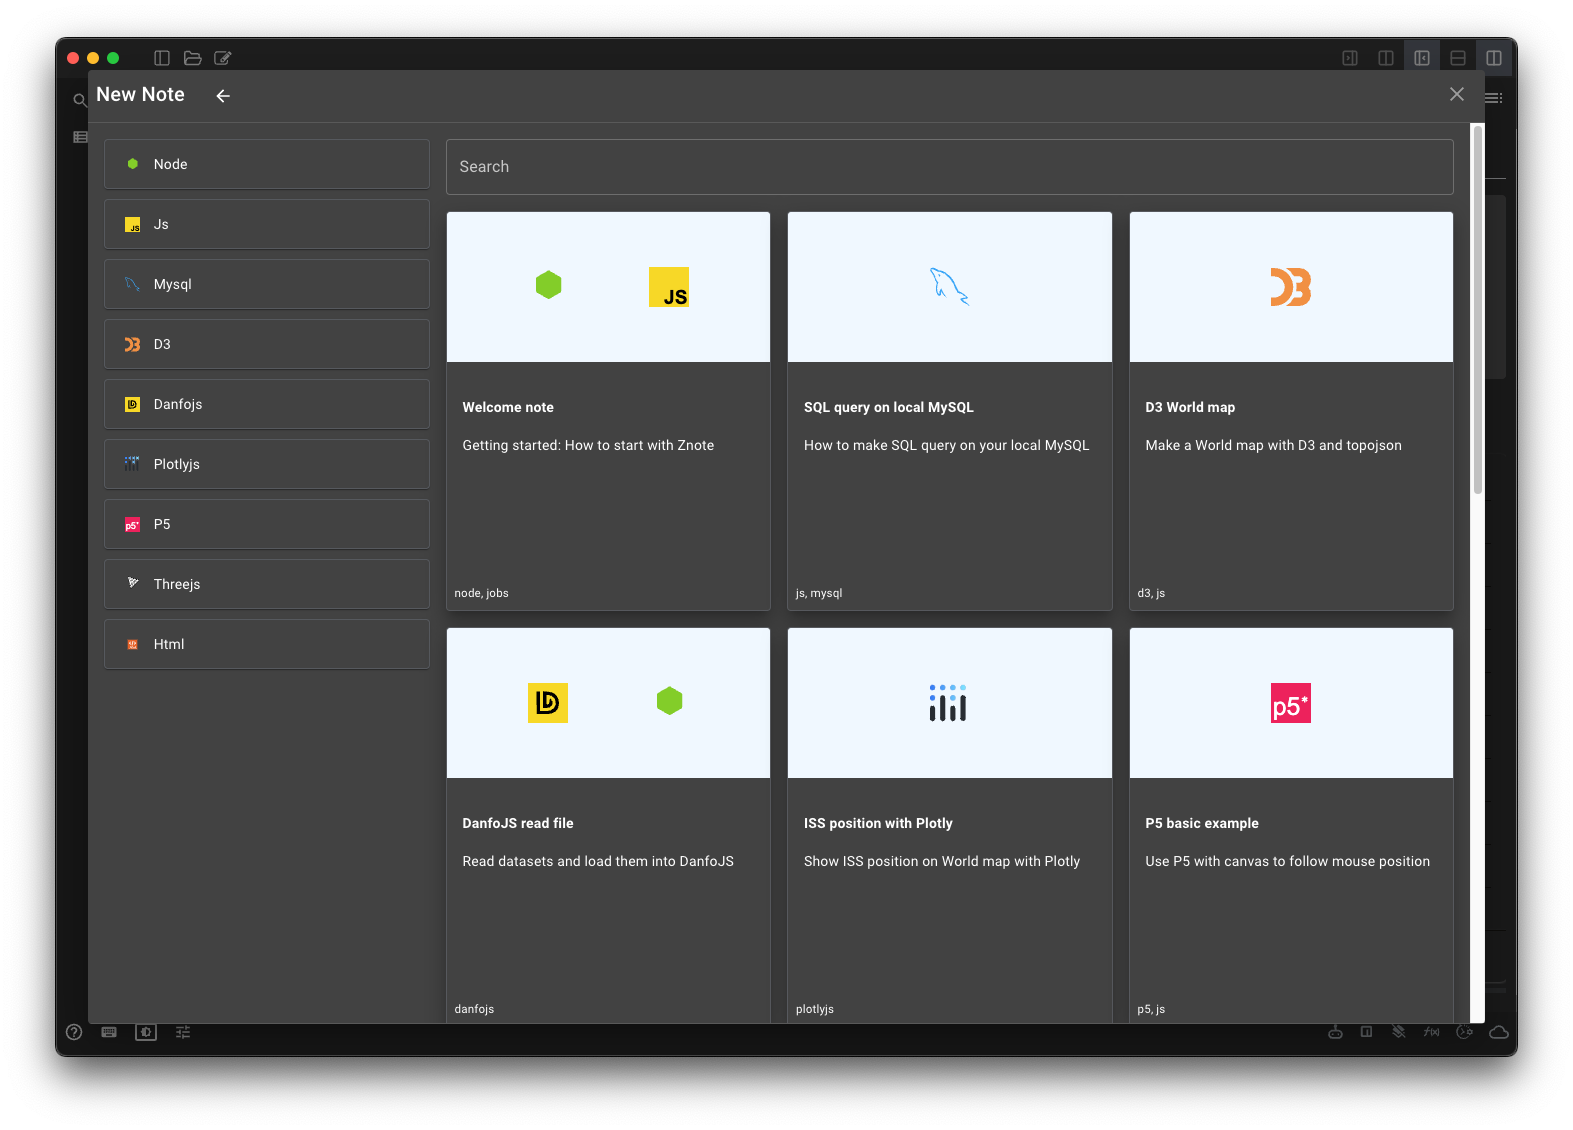Filter templates by D3
Viewport: 1573px width, 1130px height.
[x=267, y=344]
